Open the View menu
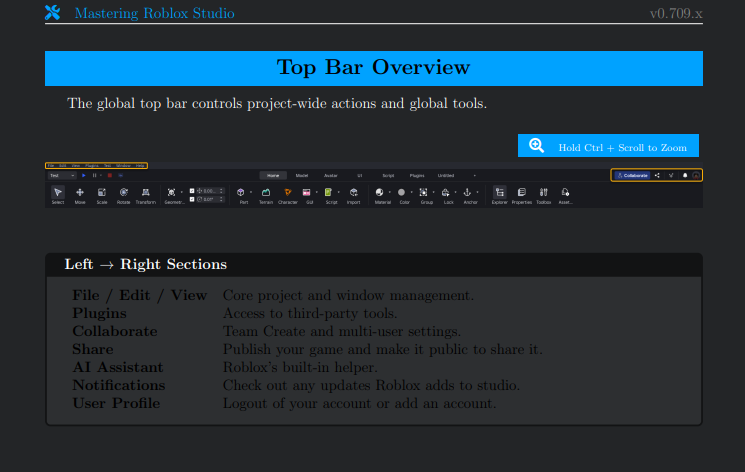Screen dimensions: 745x472 pos(76,165)
